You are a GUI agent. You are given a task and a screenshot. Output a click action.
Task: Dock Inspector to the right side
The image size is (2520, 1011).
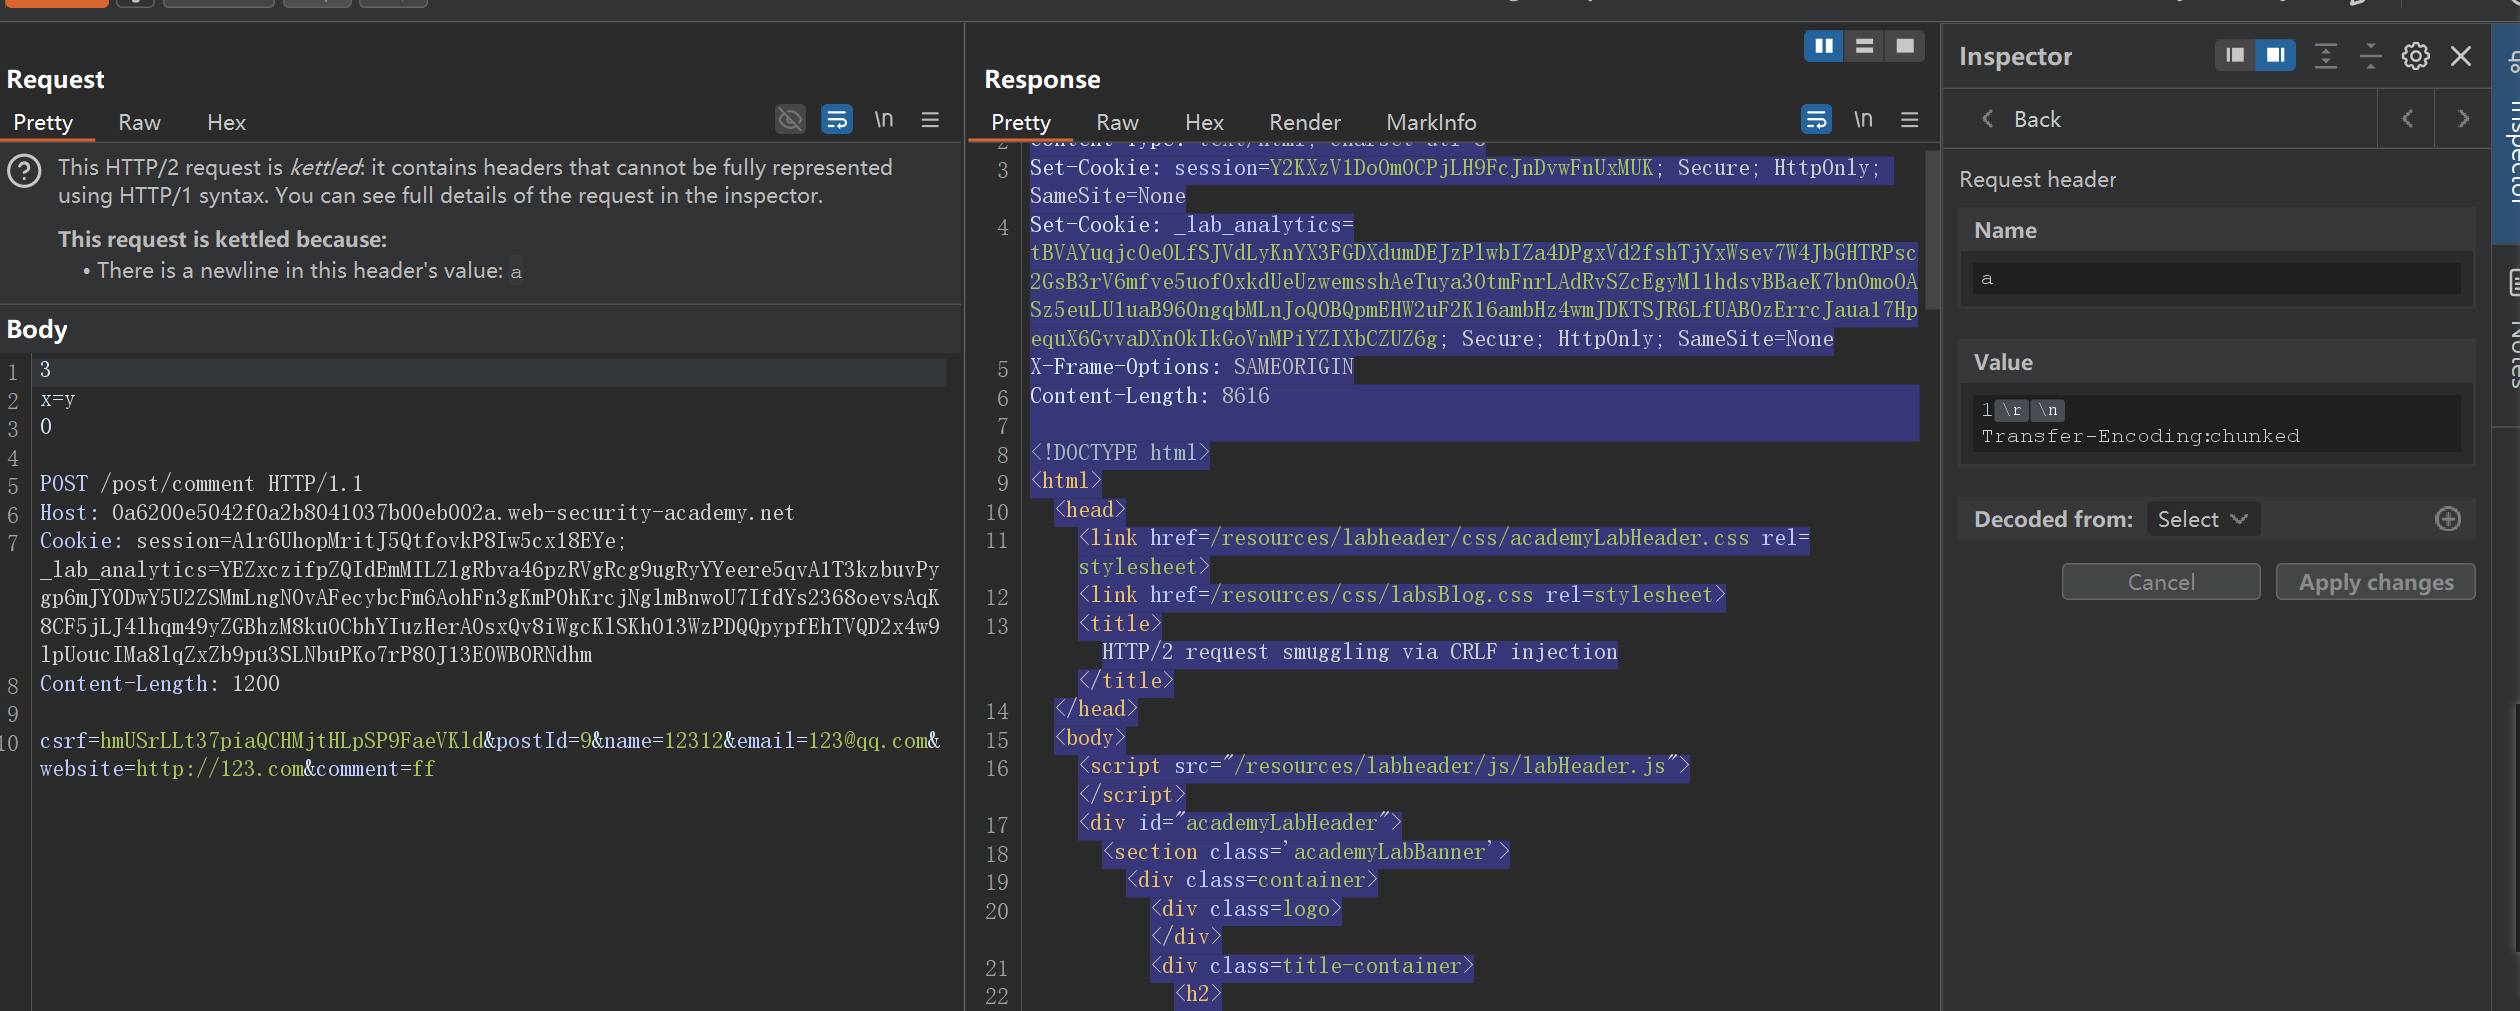2275,55
